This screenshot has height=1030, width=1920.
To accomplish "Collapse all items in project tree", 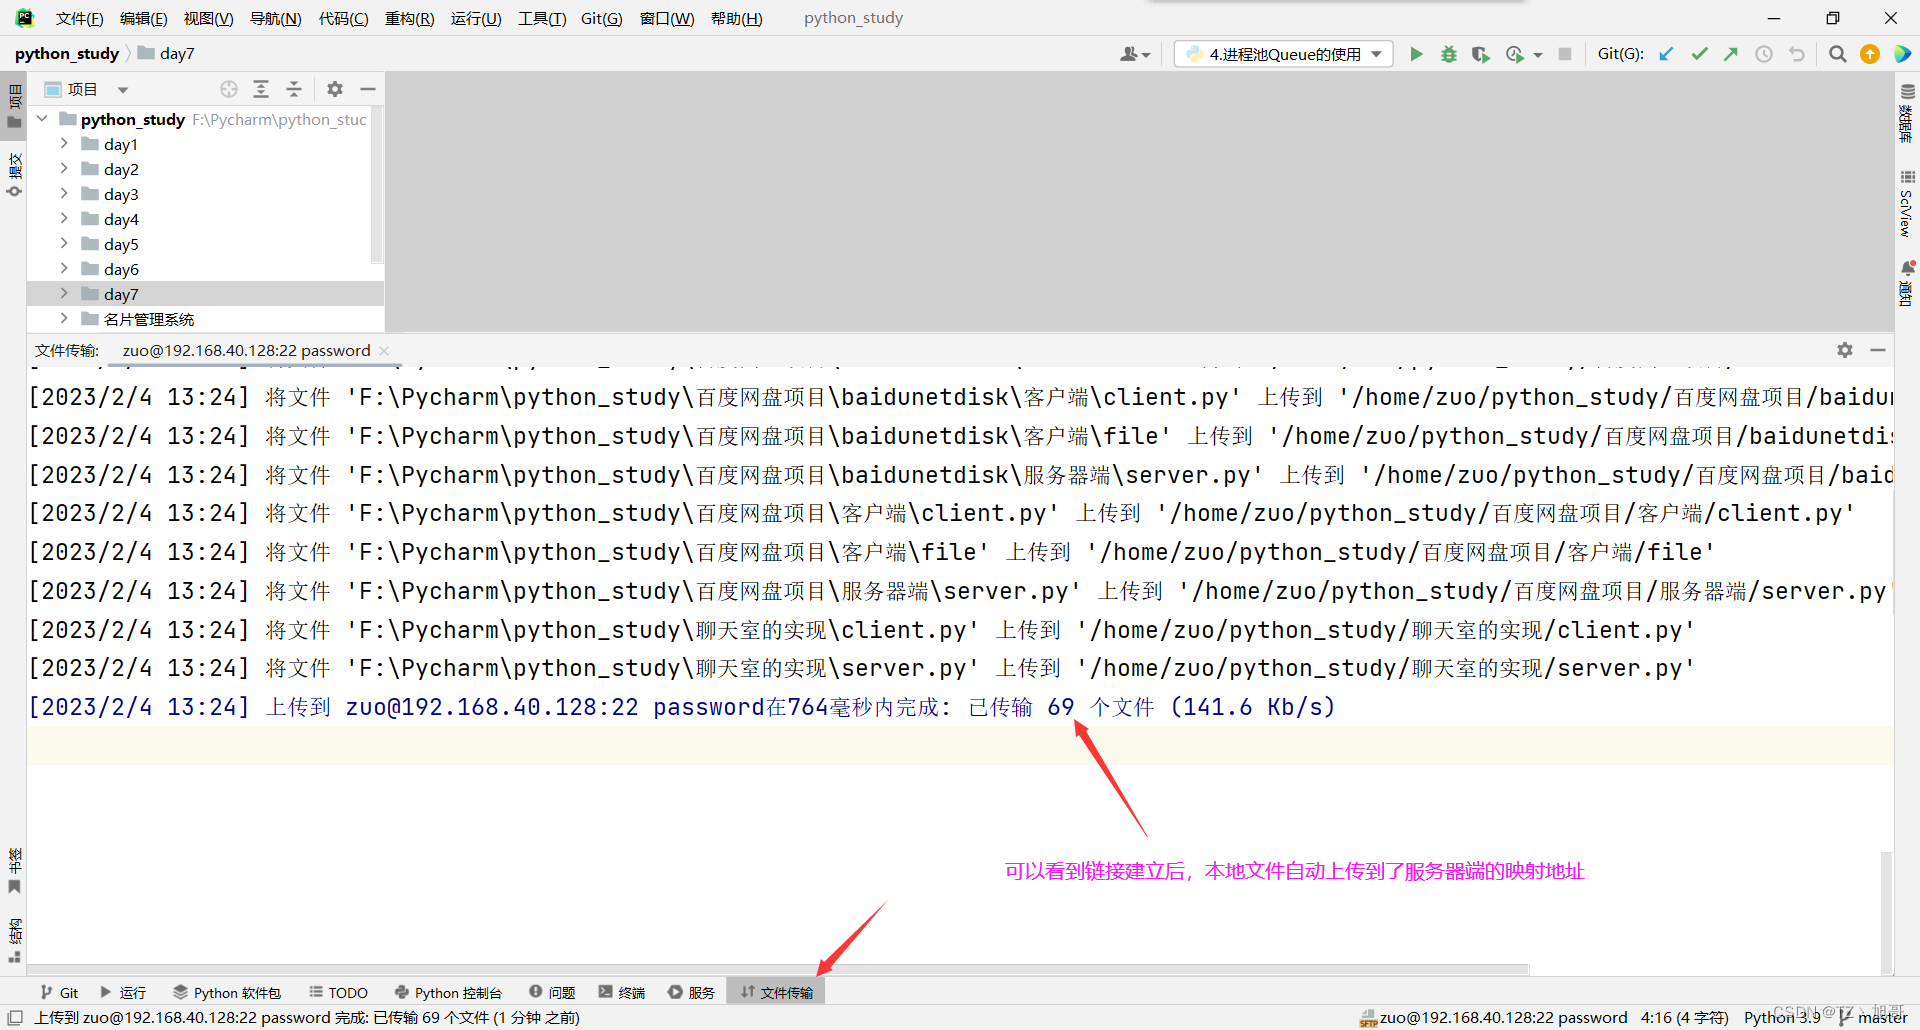I will tap(294, 89).
